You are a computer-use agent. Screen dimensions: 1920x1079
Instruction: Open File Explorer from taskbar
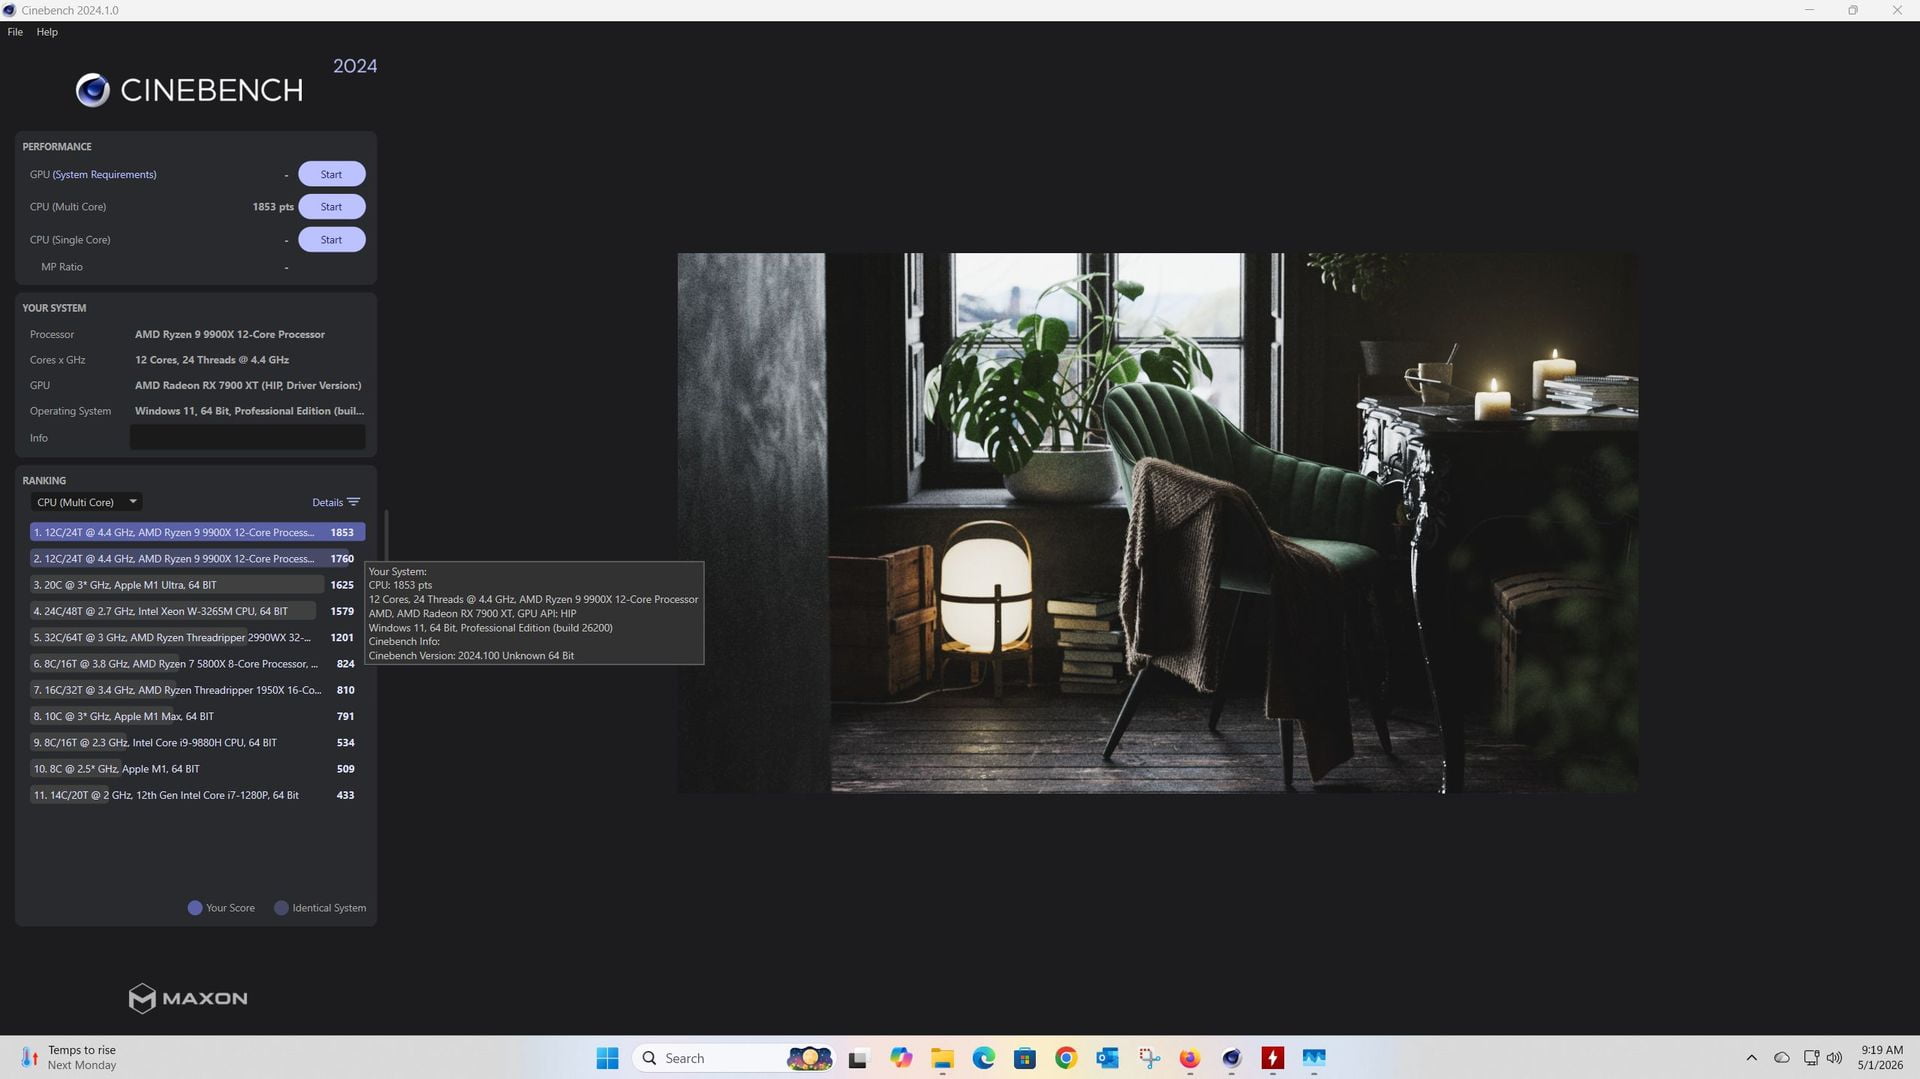942,1058
